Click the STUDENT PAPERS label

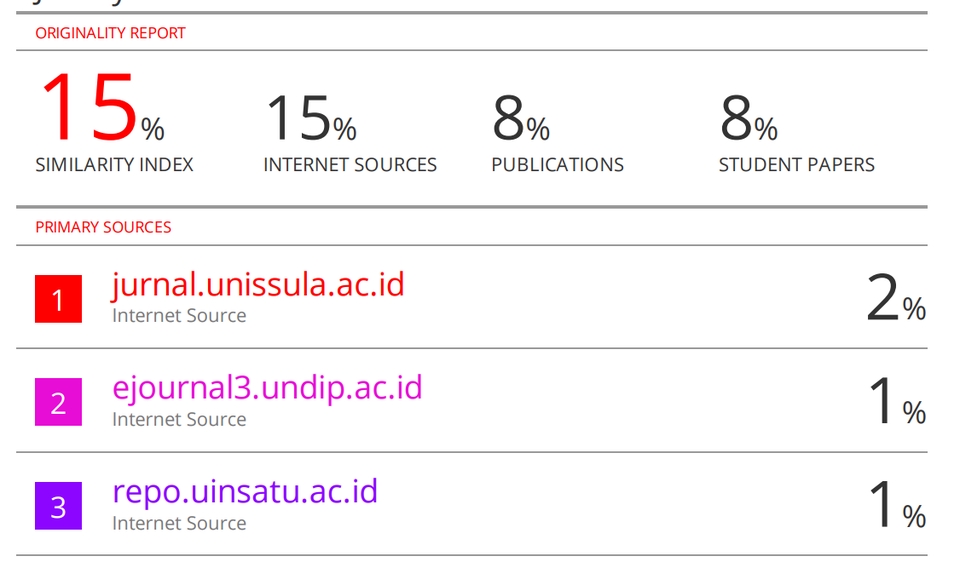click(797, 165)
